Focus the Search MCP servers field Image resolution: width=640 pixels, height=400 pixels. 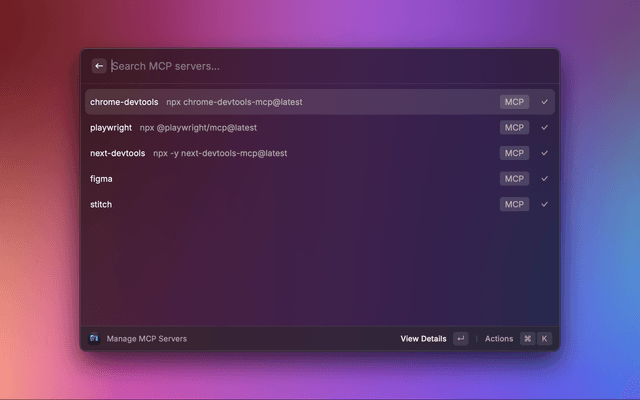point(320,66)
